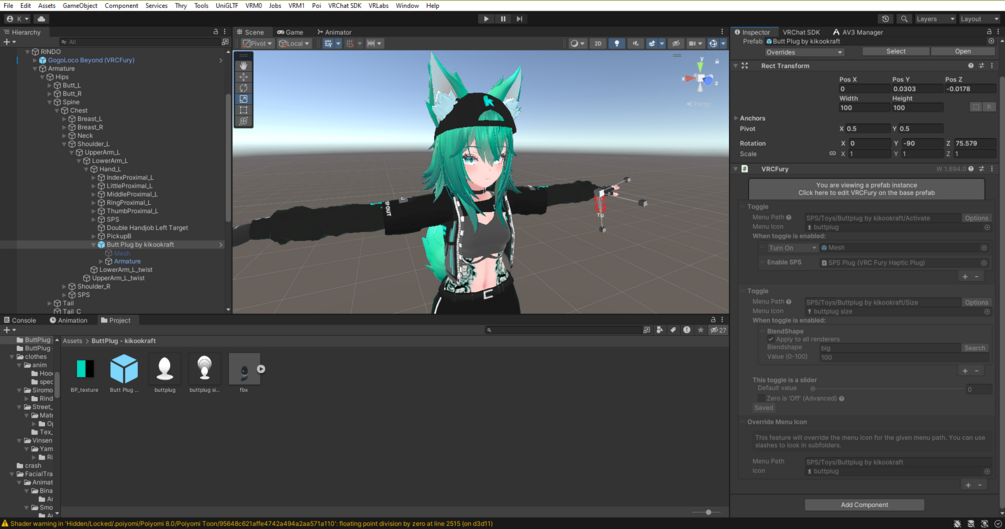Open the BP_texture asset thumbnail
1005x529 pixels.
click(85, 369)
